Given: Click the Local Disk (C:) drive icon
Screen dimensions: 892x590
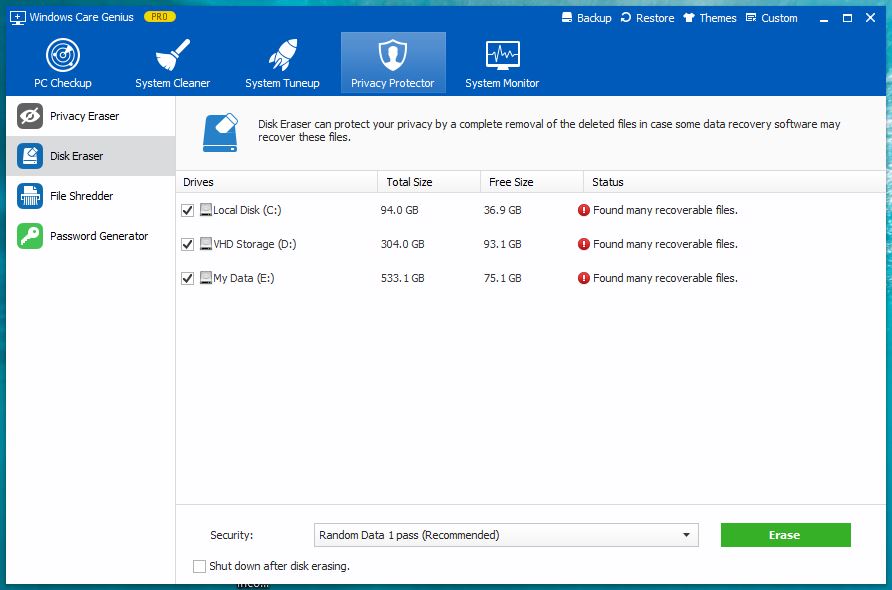Looking at the screenshot, I should coord(205,210).
